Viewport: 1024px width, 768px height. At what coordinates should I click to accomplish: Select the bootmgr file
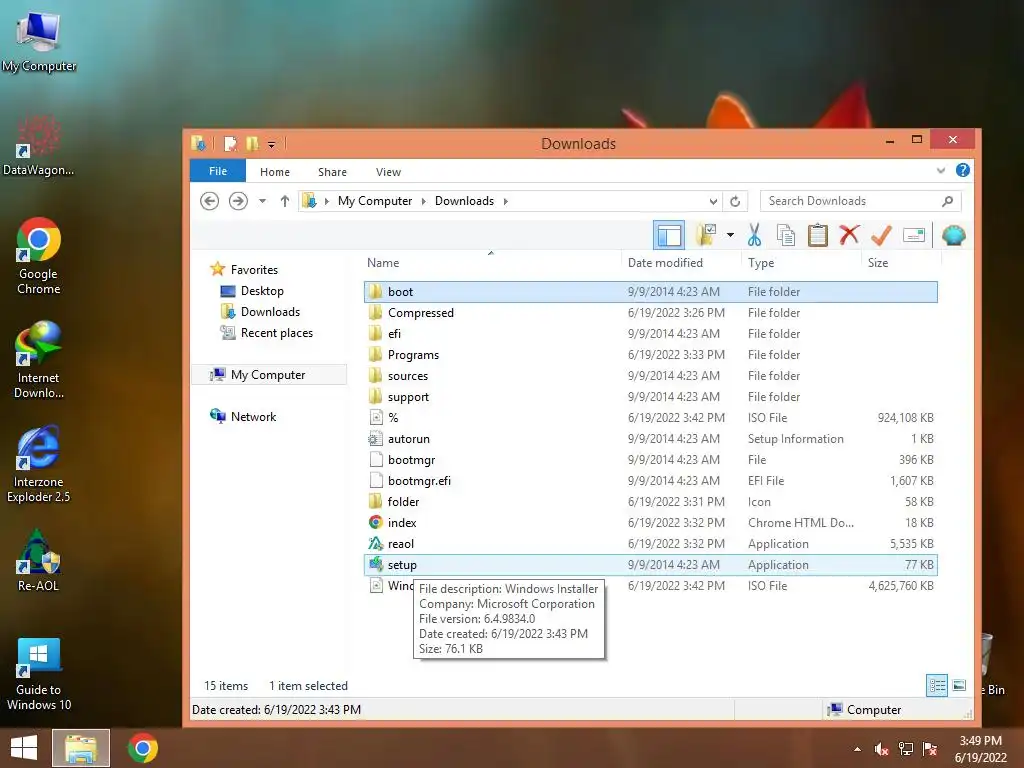pos(650,459)
